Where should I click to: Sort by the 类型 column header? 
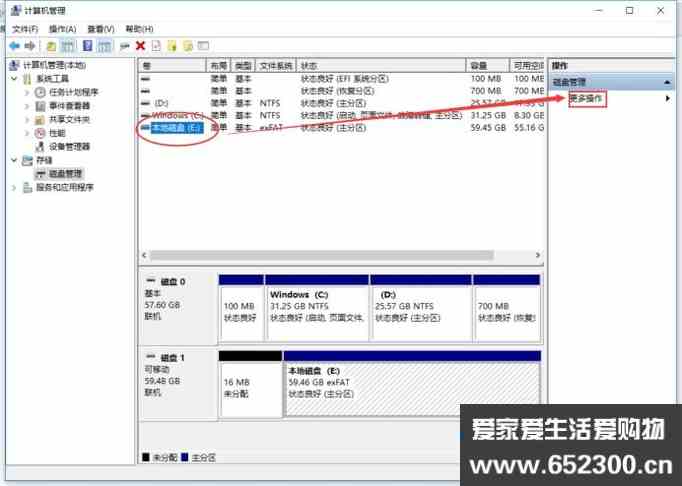(x=243, y=66)
